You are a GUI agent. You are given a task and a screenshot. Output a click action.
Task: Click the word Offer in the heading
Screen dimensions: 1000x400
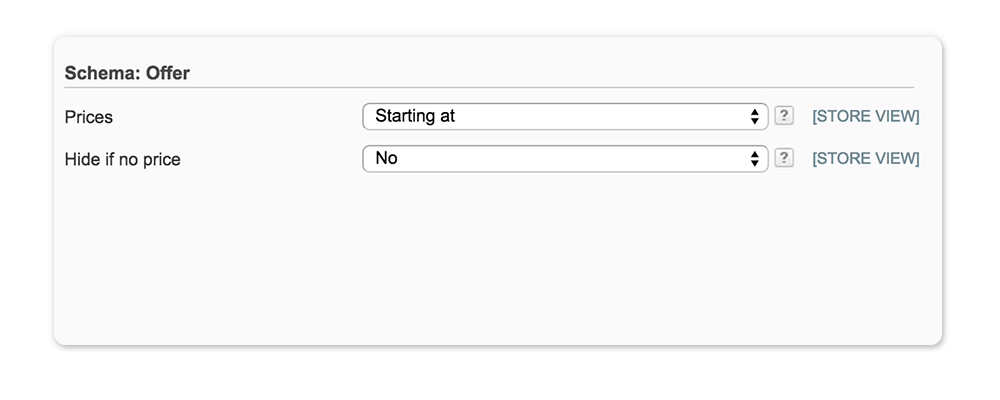[167, 73]
